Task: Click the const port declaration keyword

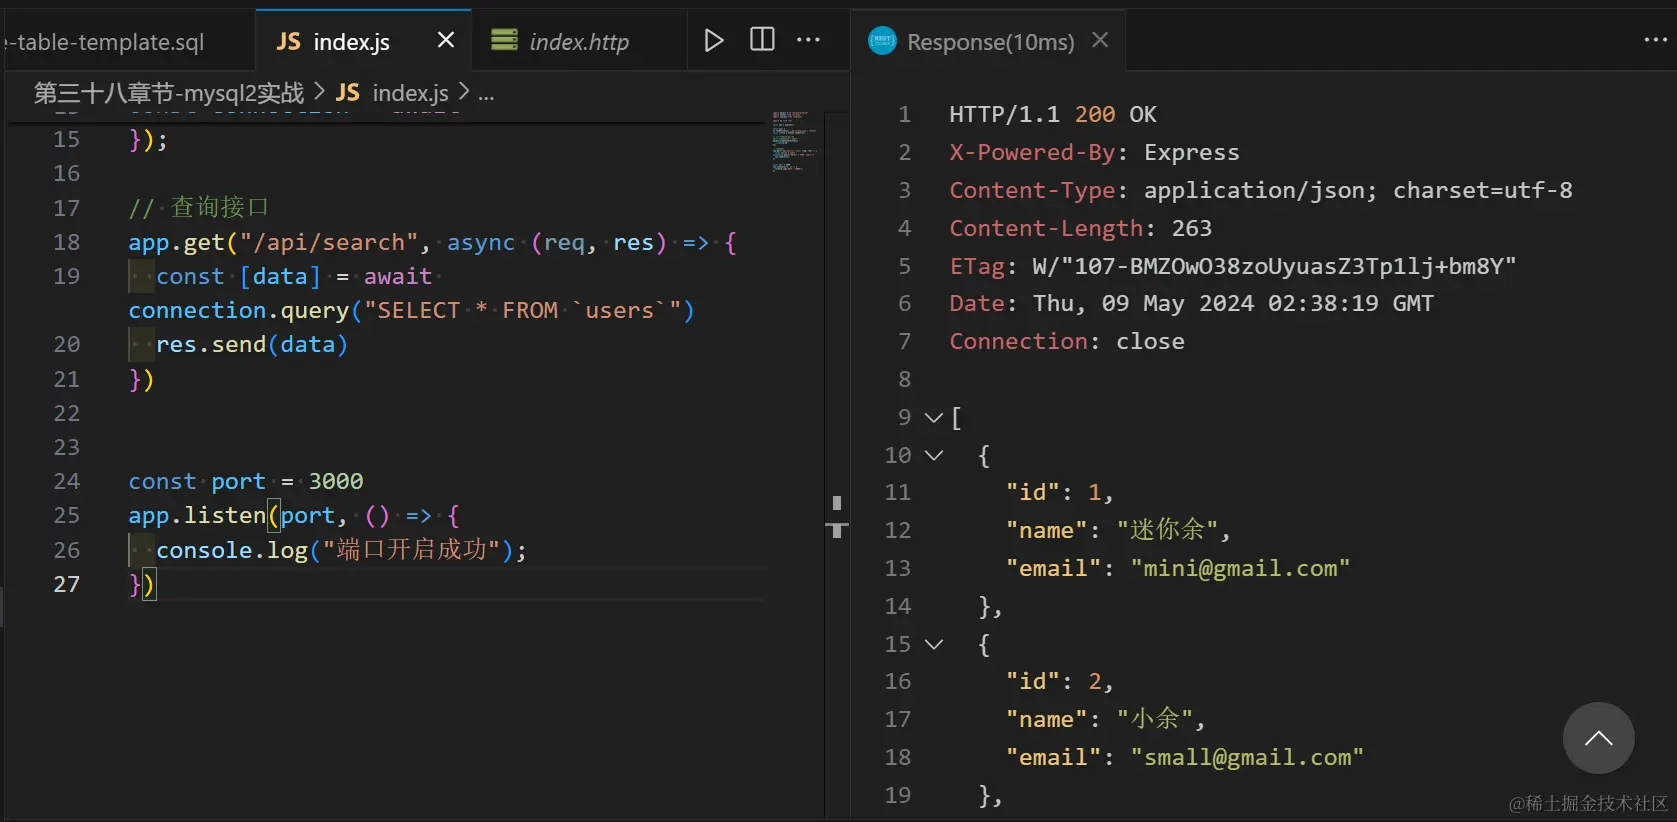Action: (162, 481)
